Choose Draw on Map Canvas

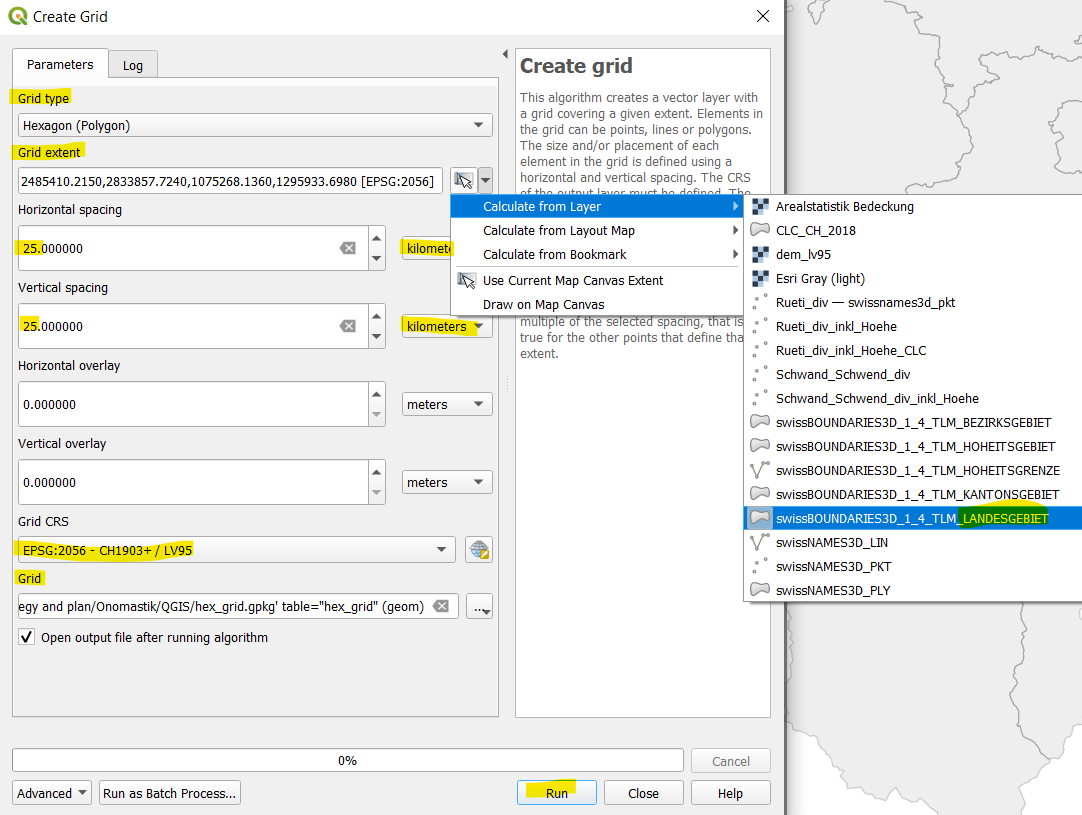596,304
